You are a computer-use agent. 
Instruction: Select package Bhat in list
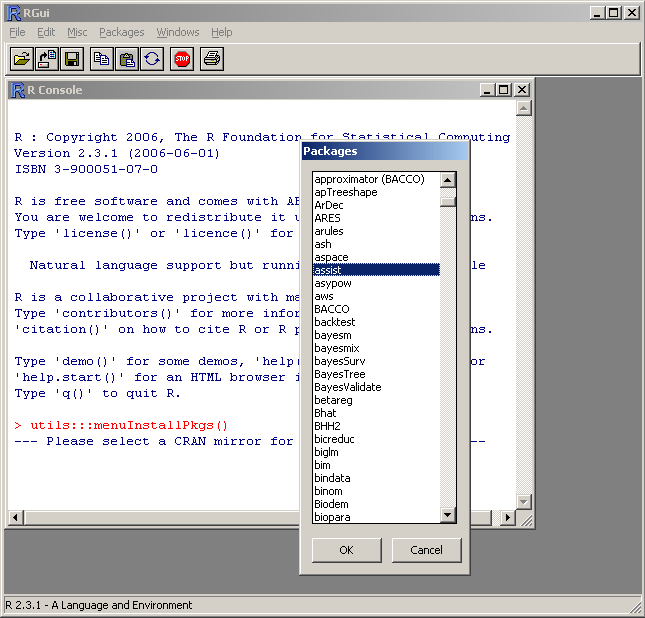click(376, 414)
